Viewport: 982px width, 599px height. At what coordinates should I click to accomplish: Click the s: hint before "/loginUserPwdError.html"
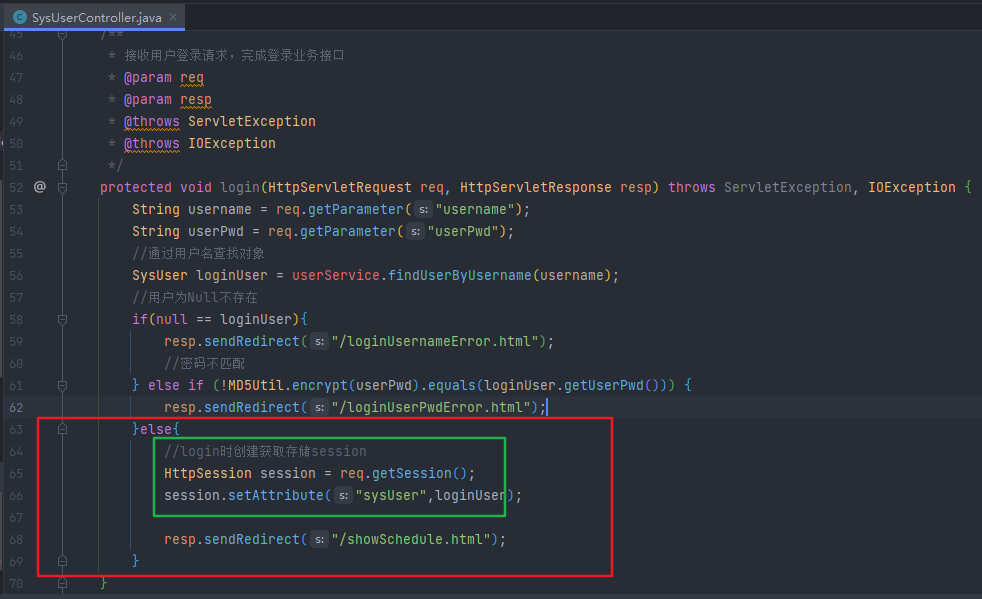coord(319,407)
